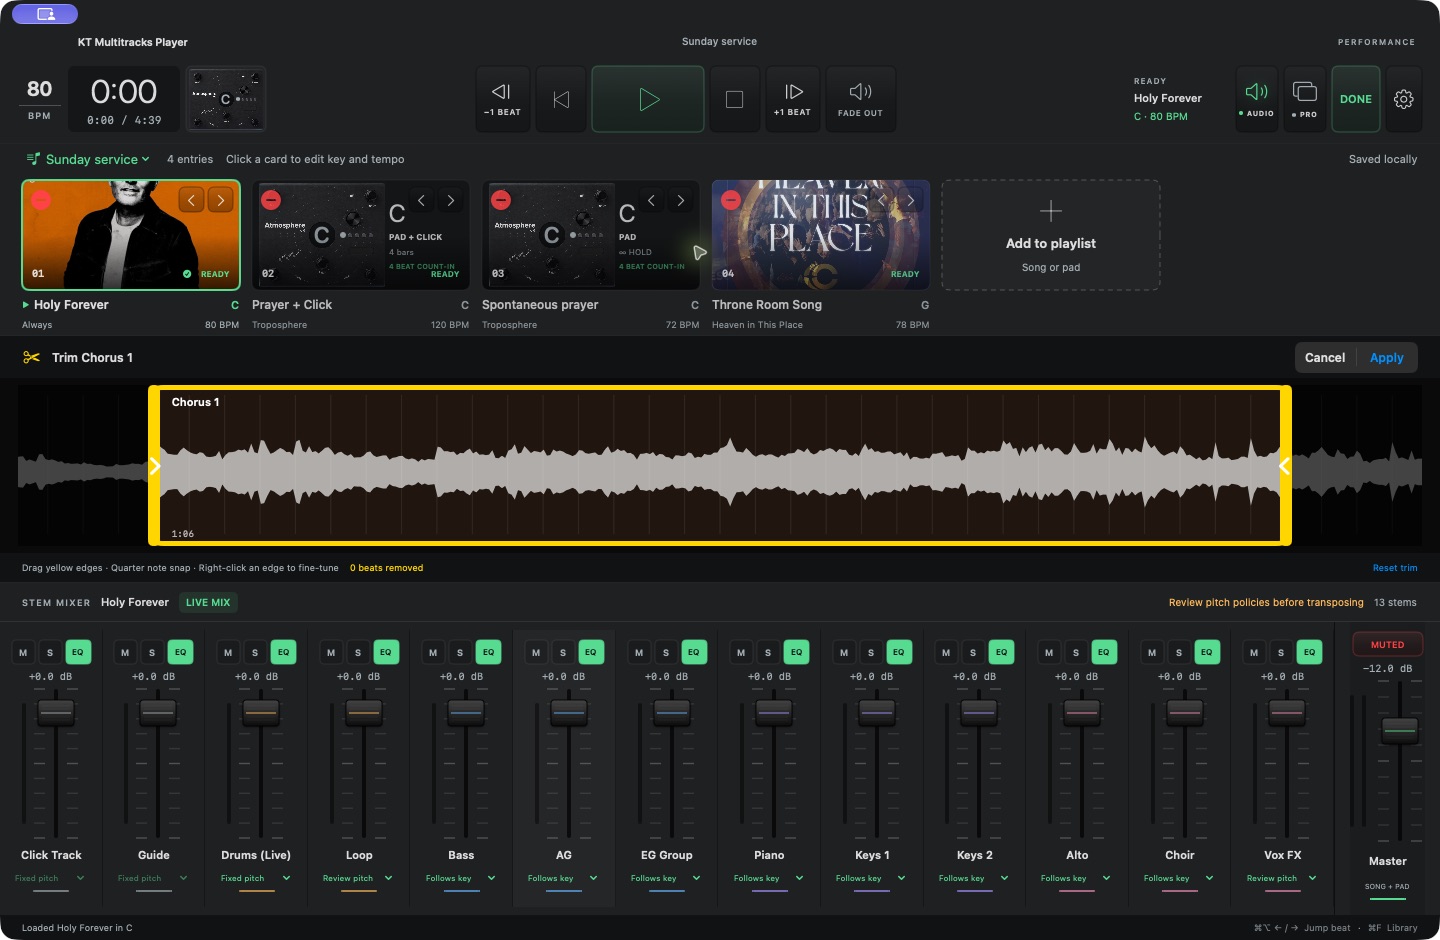Click the LIVE MIX badge

(x=208, y=602)
